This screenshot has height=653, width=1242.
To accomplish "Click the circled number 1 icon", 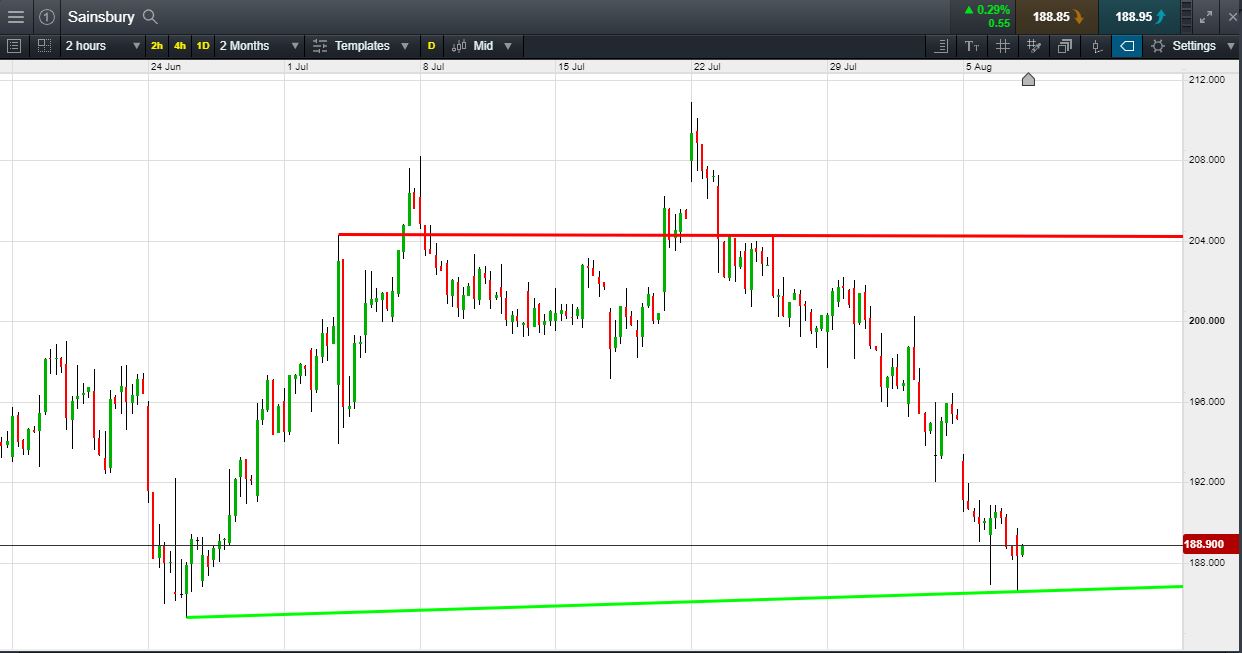I will (x=47, y=17).
